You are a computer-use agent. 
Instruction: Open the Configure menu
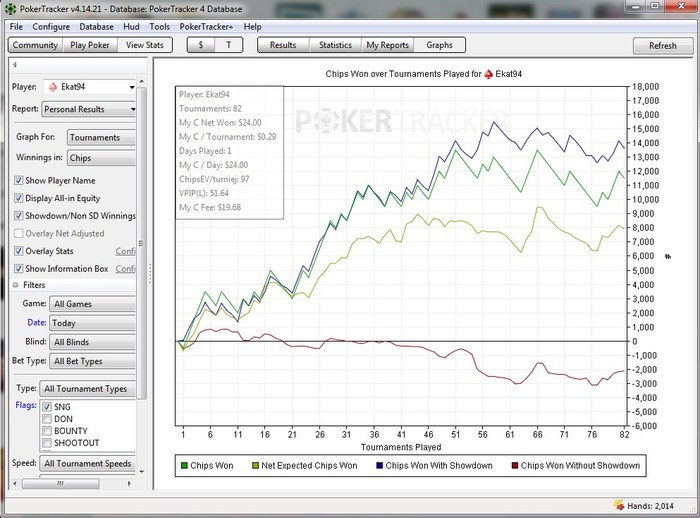tap(51, 27)
